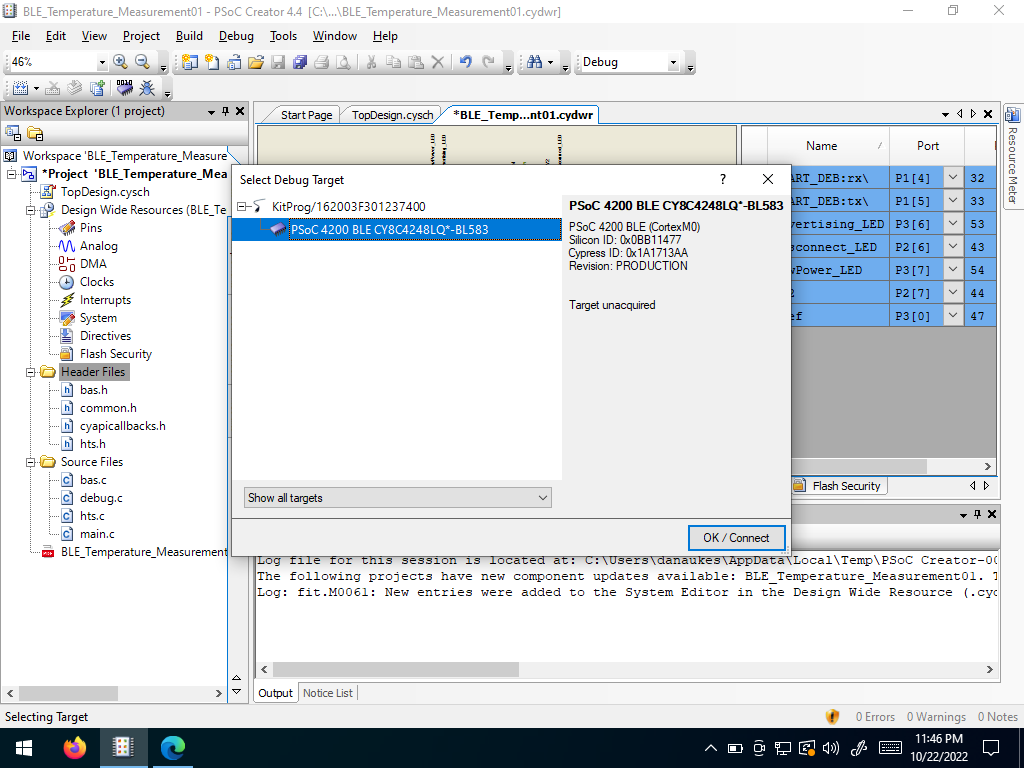Close the Select Debug Target dialog
Viewport: 1024px width, 768px height.
pyautogui.click(x=767, y=180)
